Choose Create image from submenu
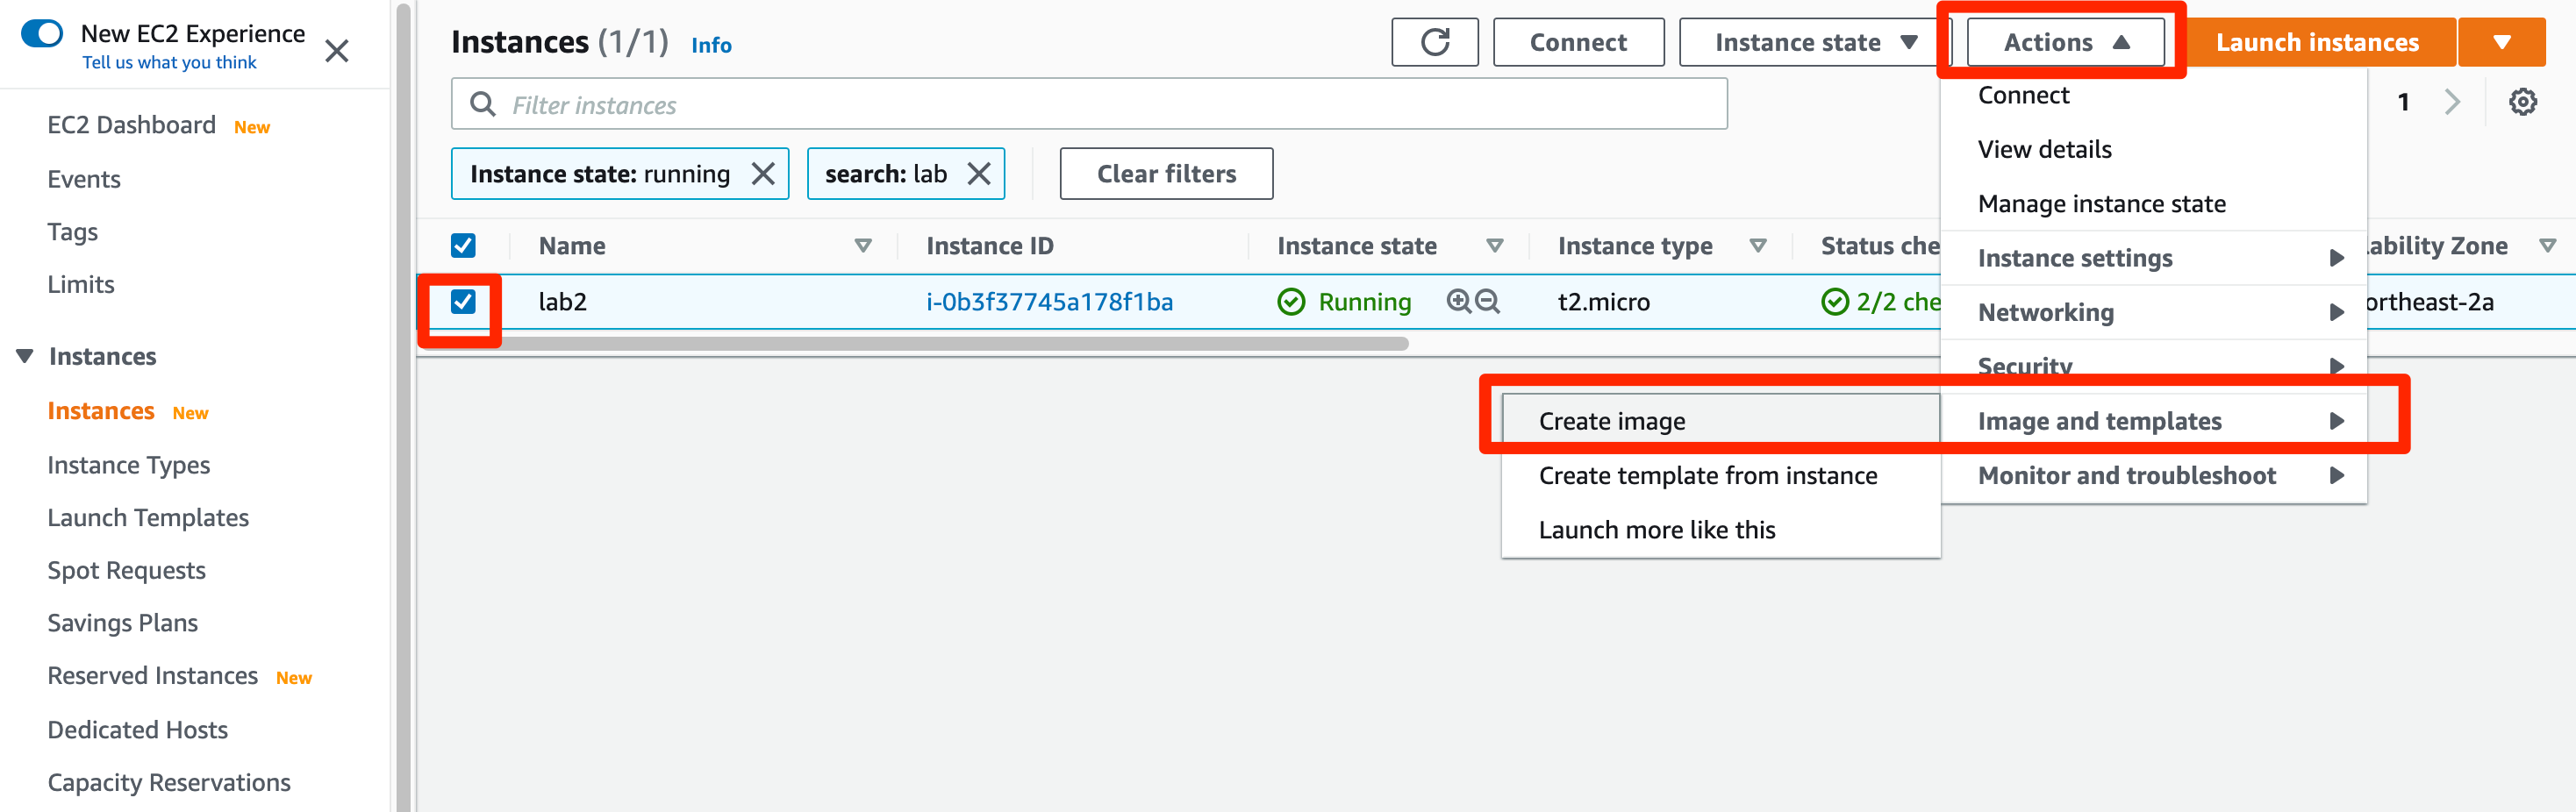Viewport: 2576px width, 812px height. pos(1611,421)
